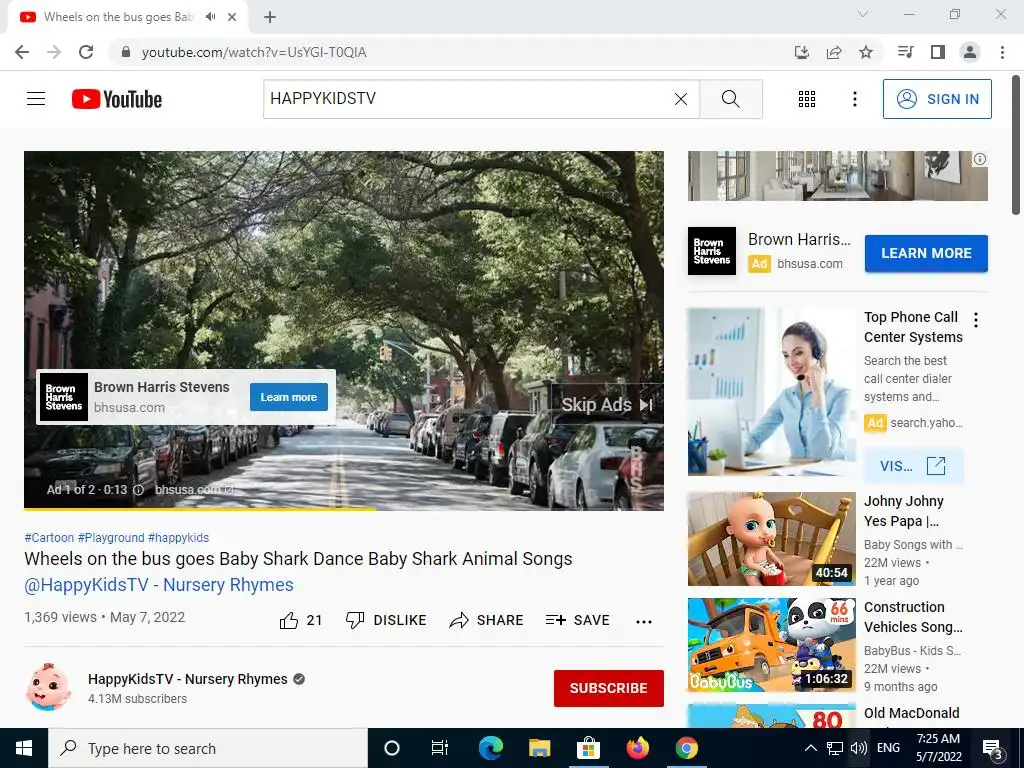
Task: Open volume control in system tray
Action: [x=859, y=748]
